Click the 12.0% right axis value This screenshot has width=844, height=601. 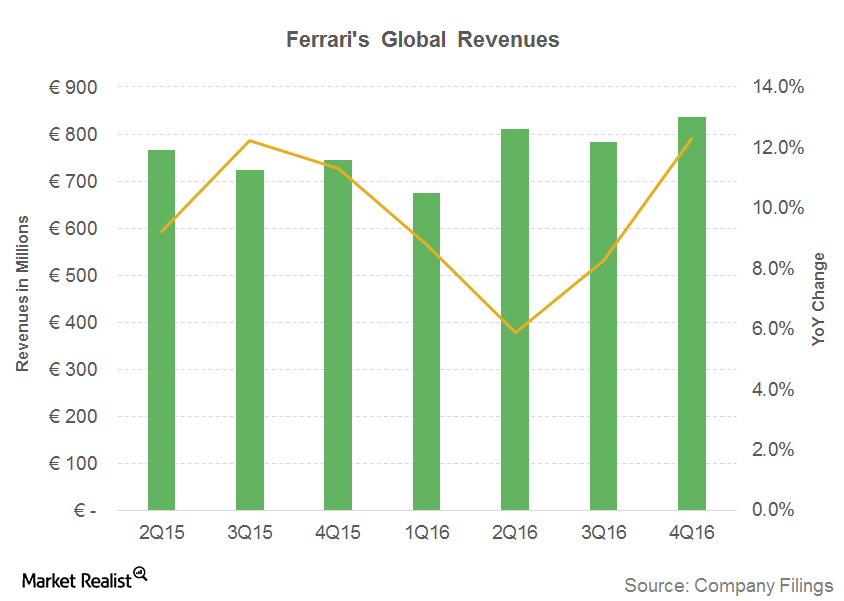point(778,147)
